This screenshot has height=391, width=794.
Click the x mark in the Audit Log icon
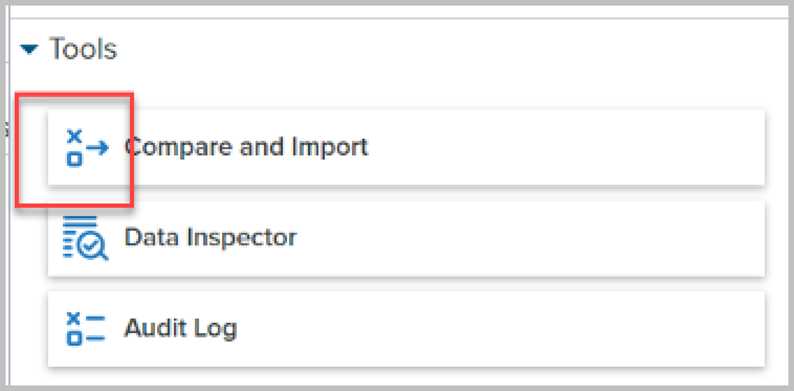(x=74, y=318)
